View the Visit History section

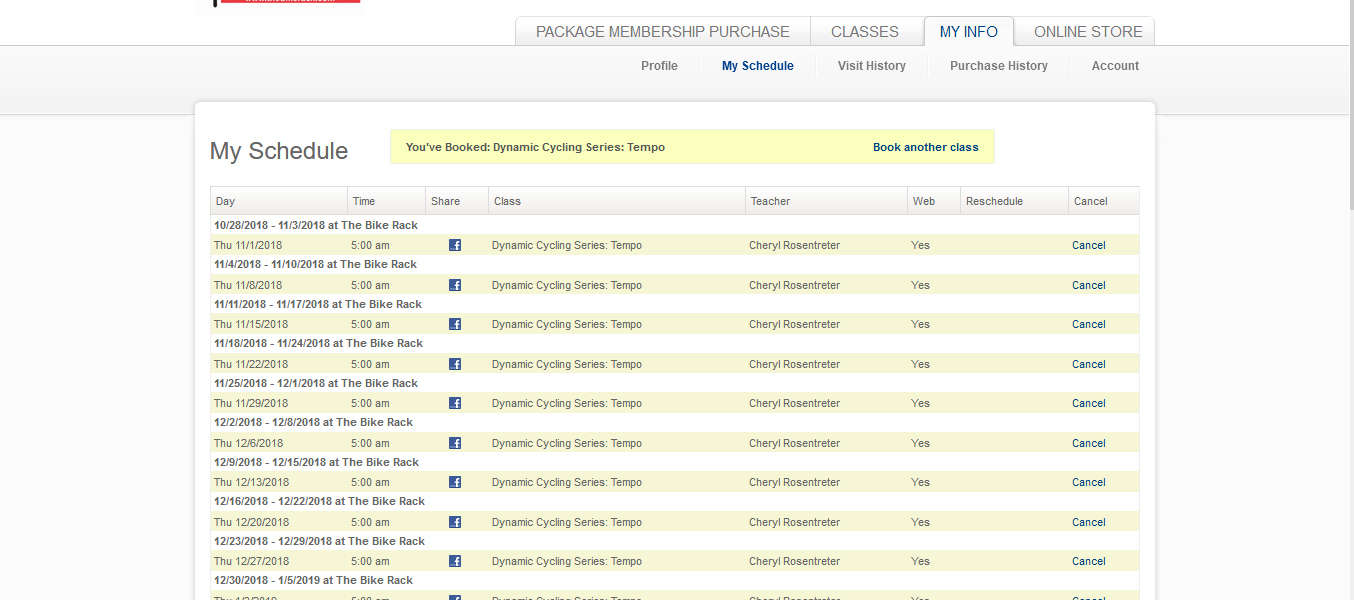point(871,66)
